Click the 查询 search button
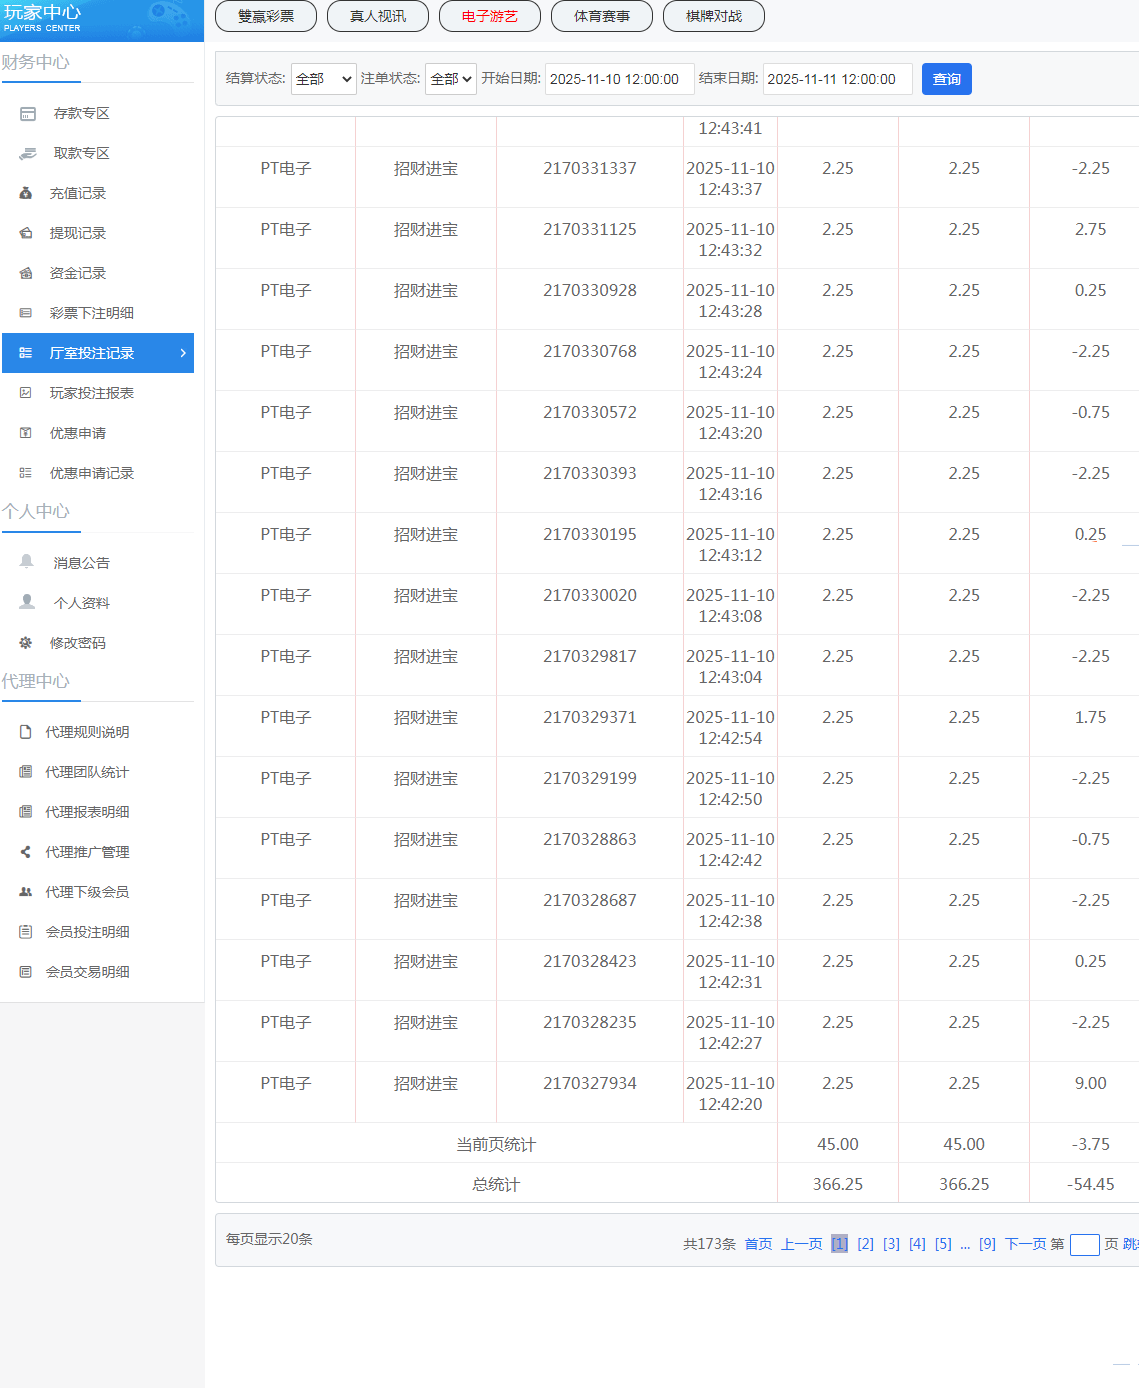Image resolution: width=1139 pixels, height=1388 pixels. [946, 79]
